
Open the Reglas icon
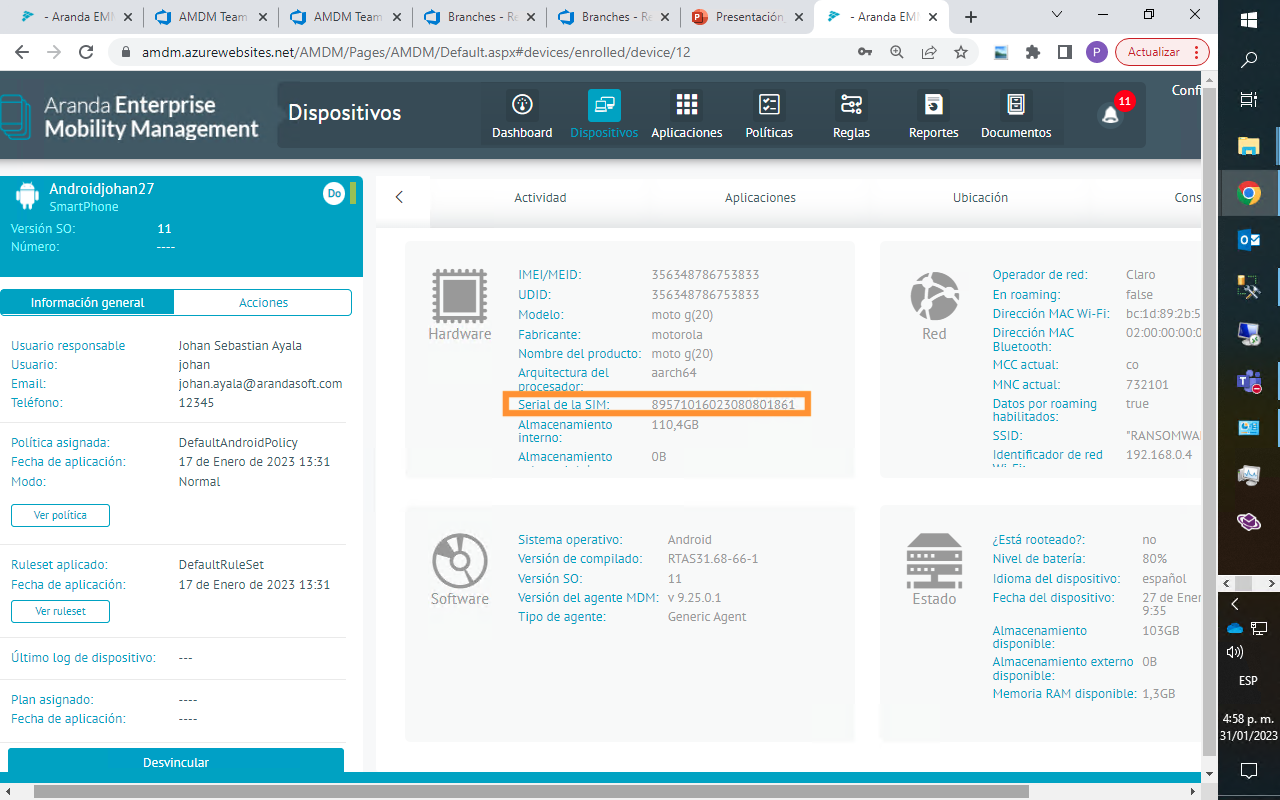pos(851,105)
